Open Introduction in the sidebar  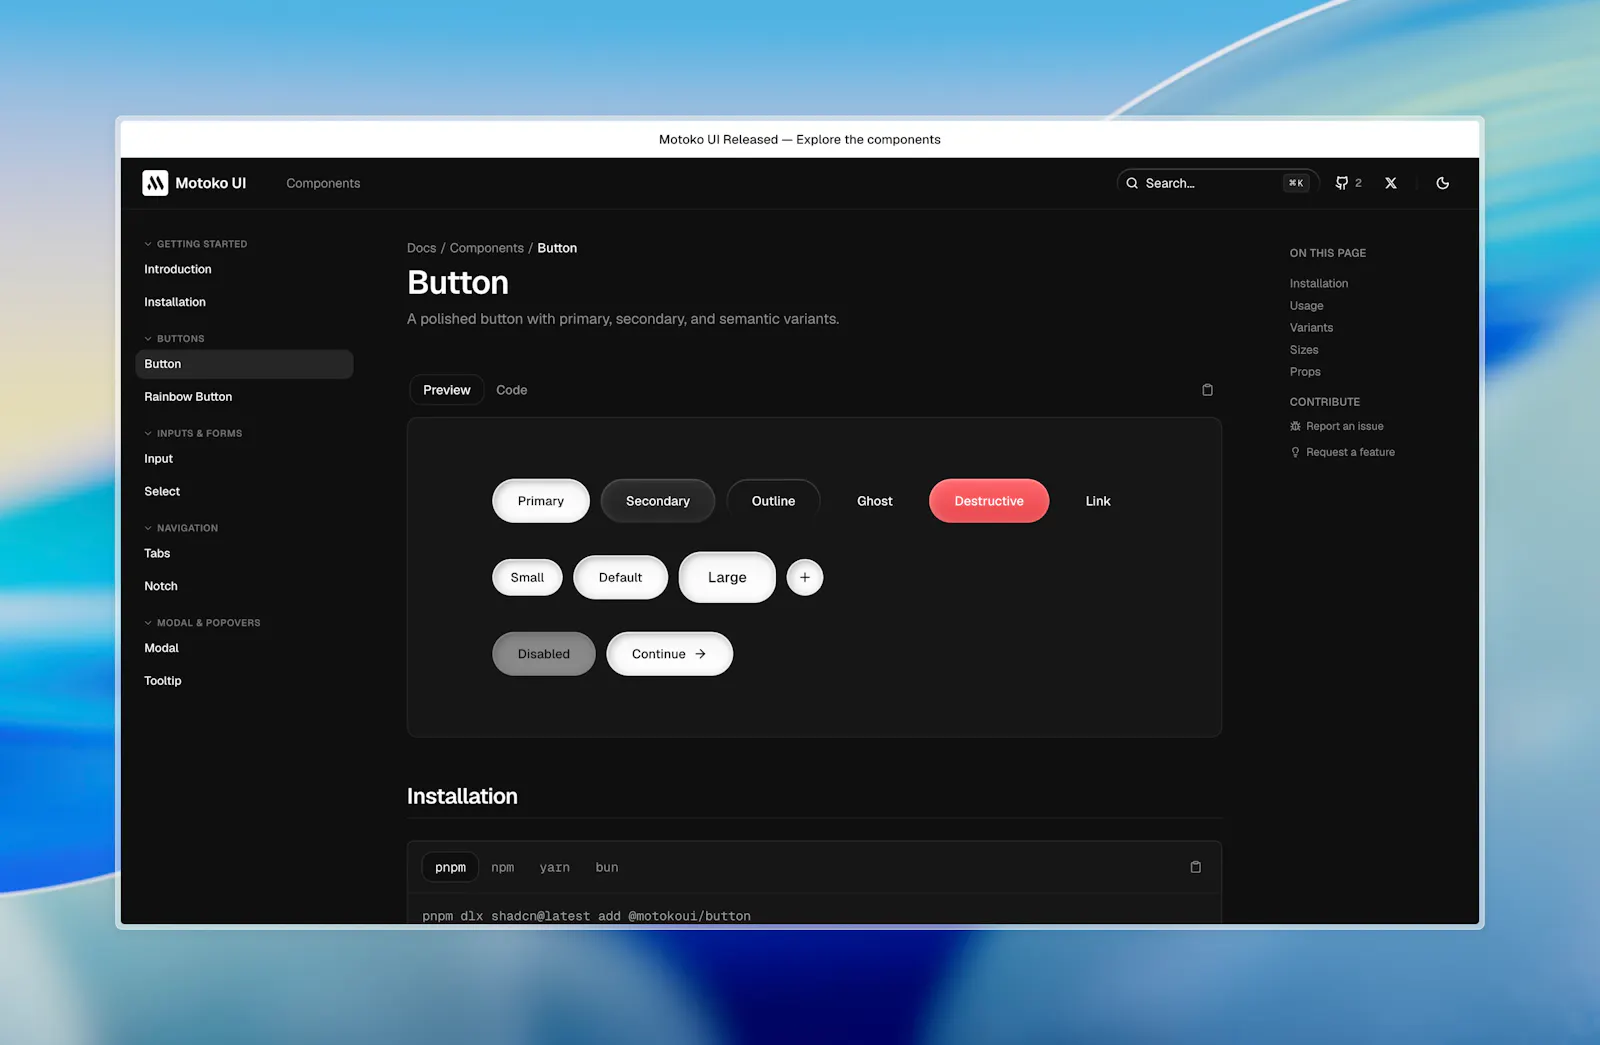pyautogui.click(x=178, y=269)
